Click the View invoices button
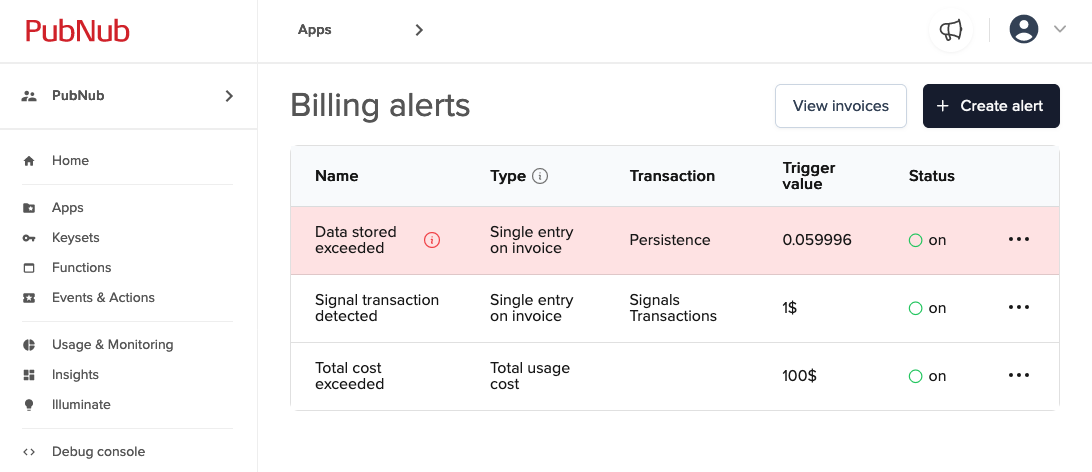 click(841, 106)
